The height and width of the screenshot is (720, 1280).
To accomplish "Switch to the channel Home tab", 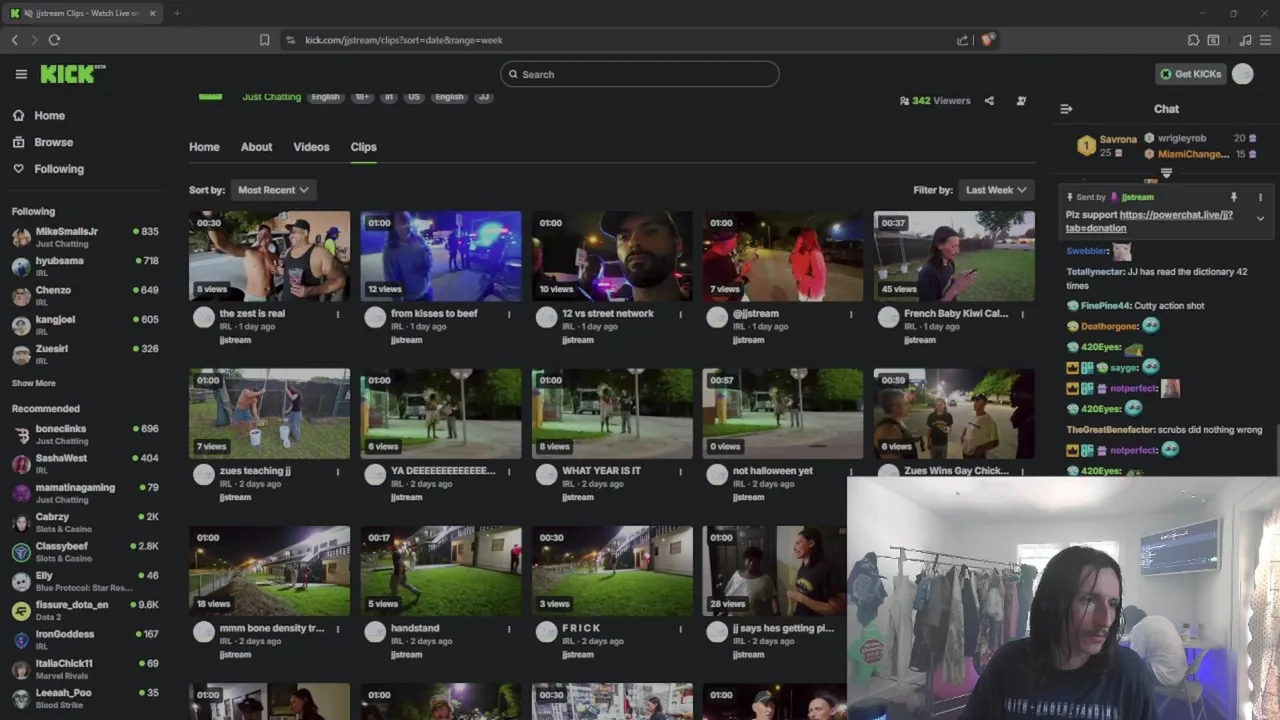I will click(x=204, y=147).
